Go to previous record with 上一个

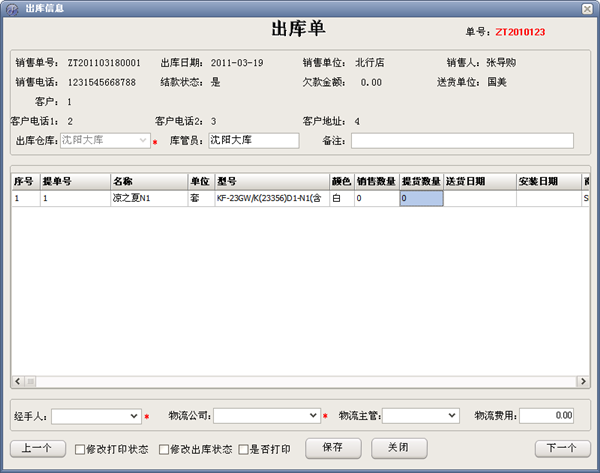pyautogui.click(x=38, y=448)
